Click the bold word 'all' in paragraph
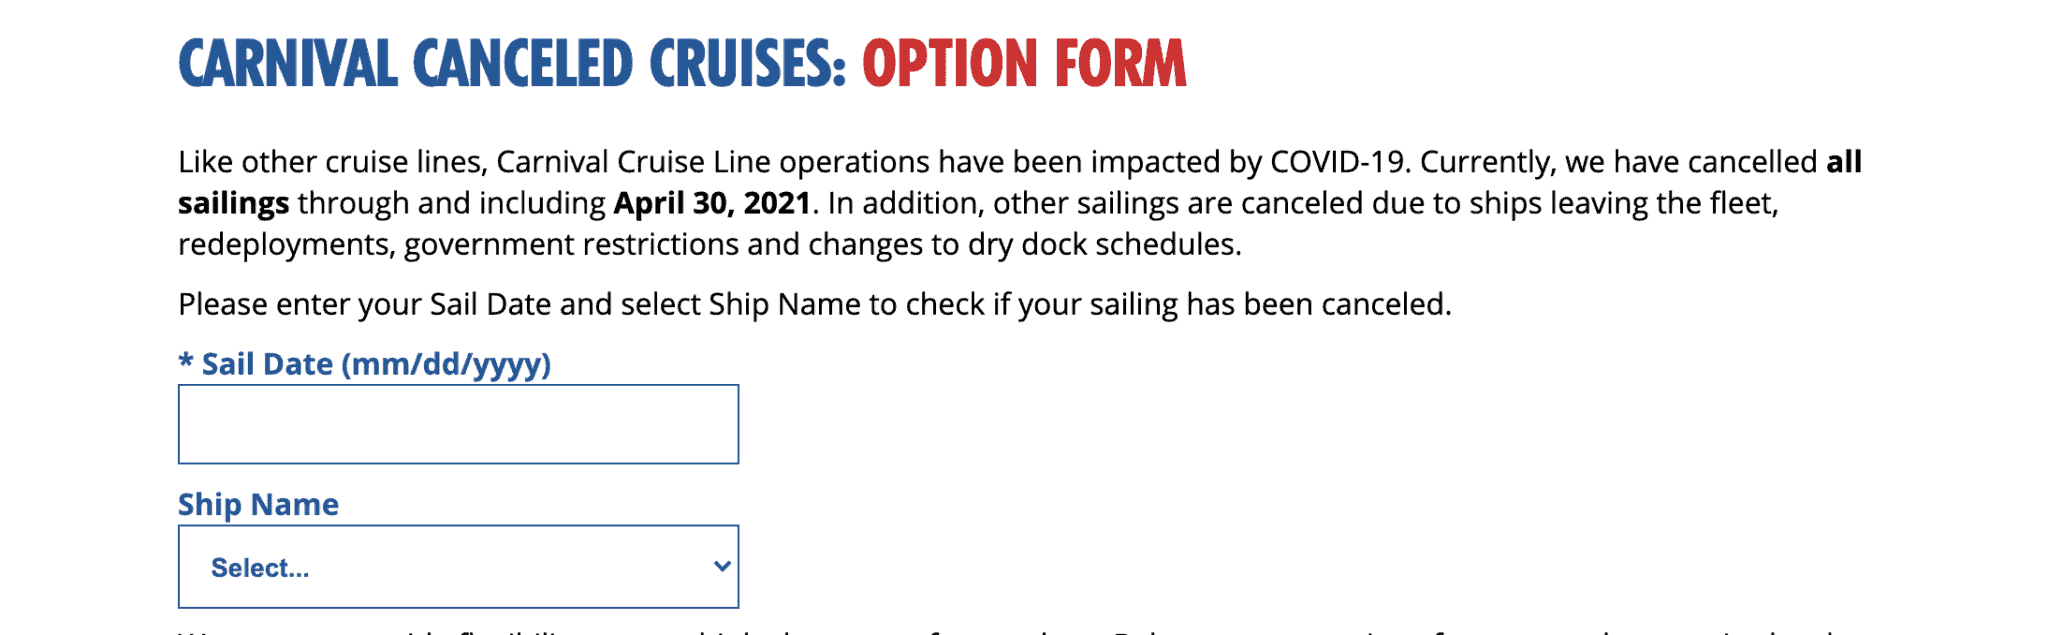Screen dimensions: 2048x635 (x=1844, y=162)
